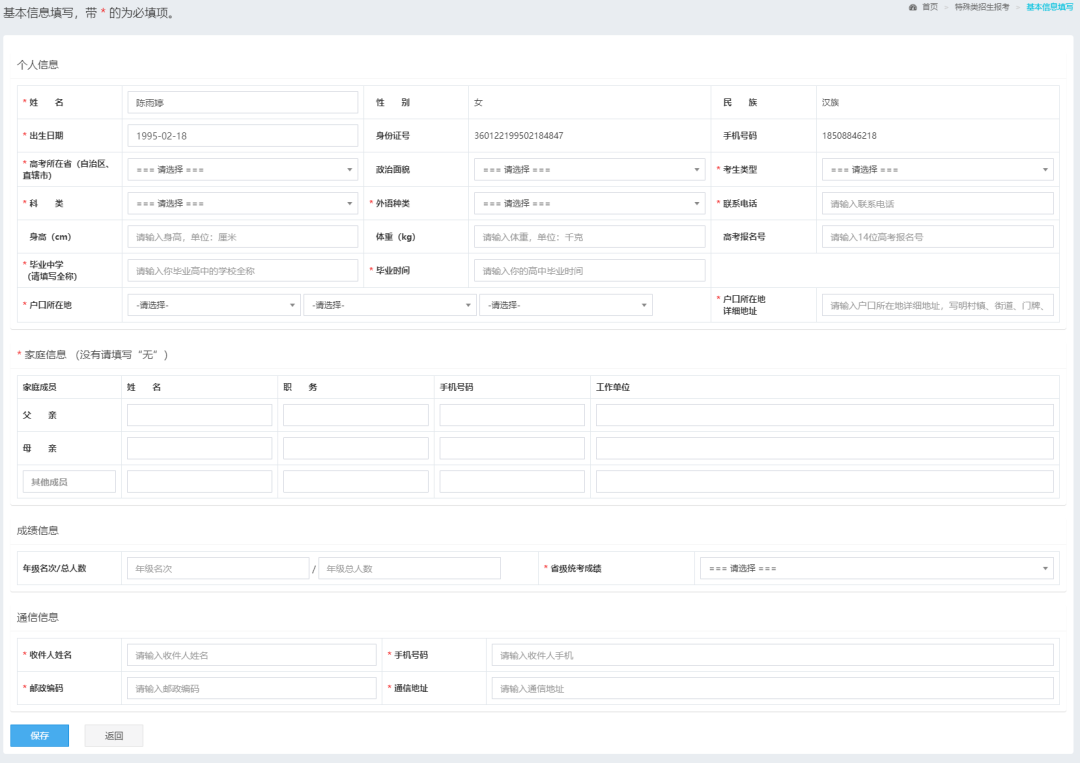Click the 通信地址 input field
The width and height of the screenshot is (1080, 763).
coord(772,688)
